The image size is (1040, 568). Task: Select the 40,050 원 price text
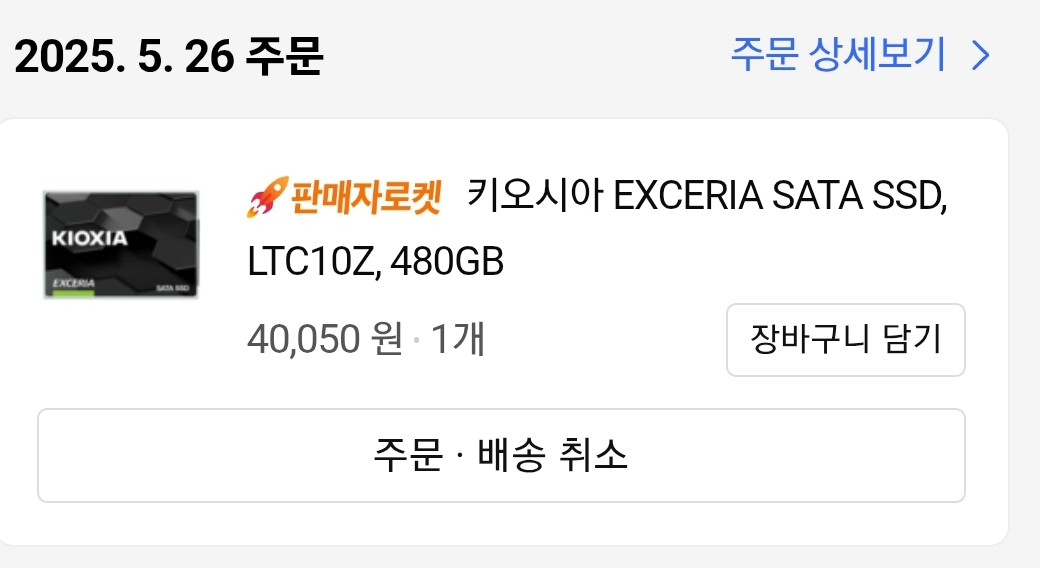coord(325,338)
